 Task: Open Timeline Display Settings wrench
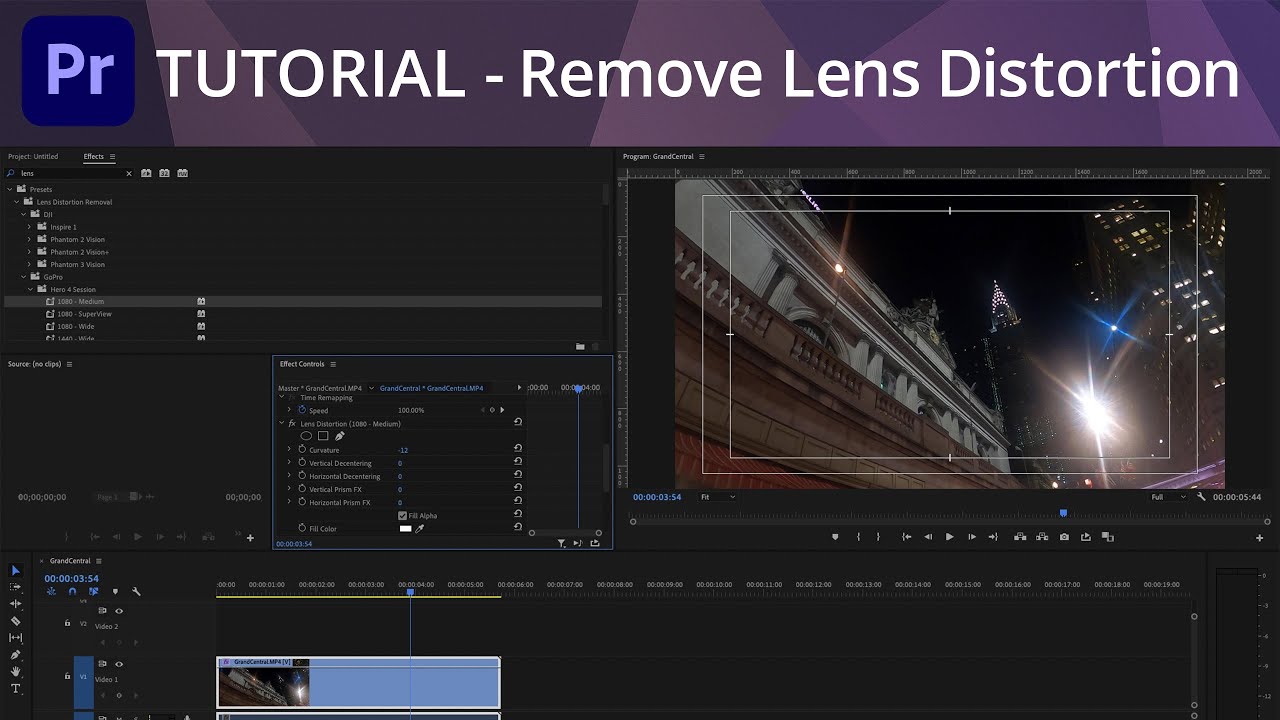click(135, 591)
